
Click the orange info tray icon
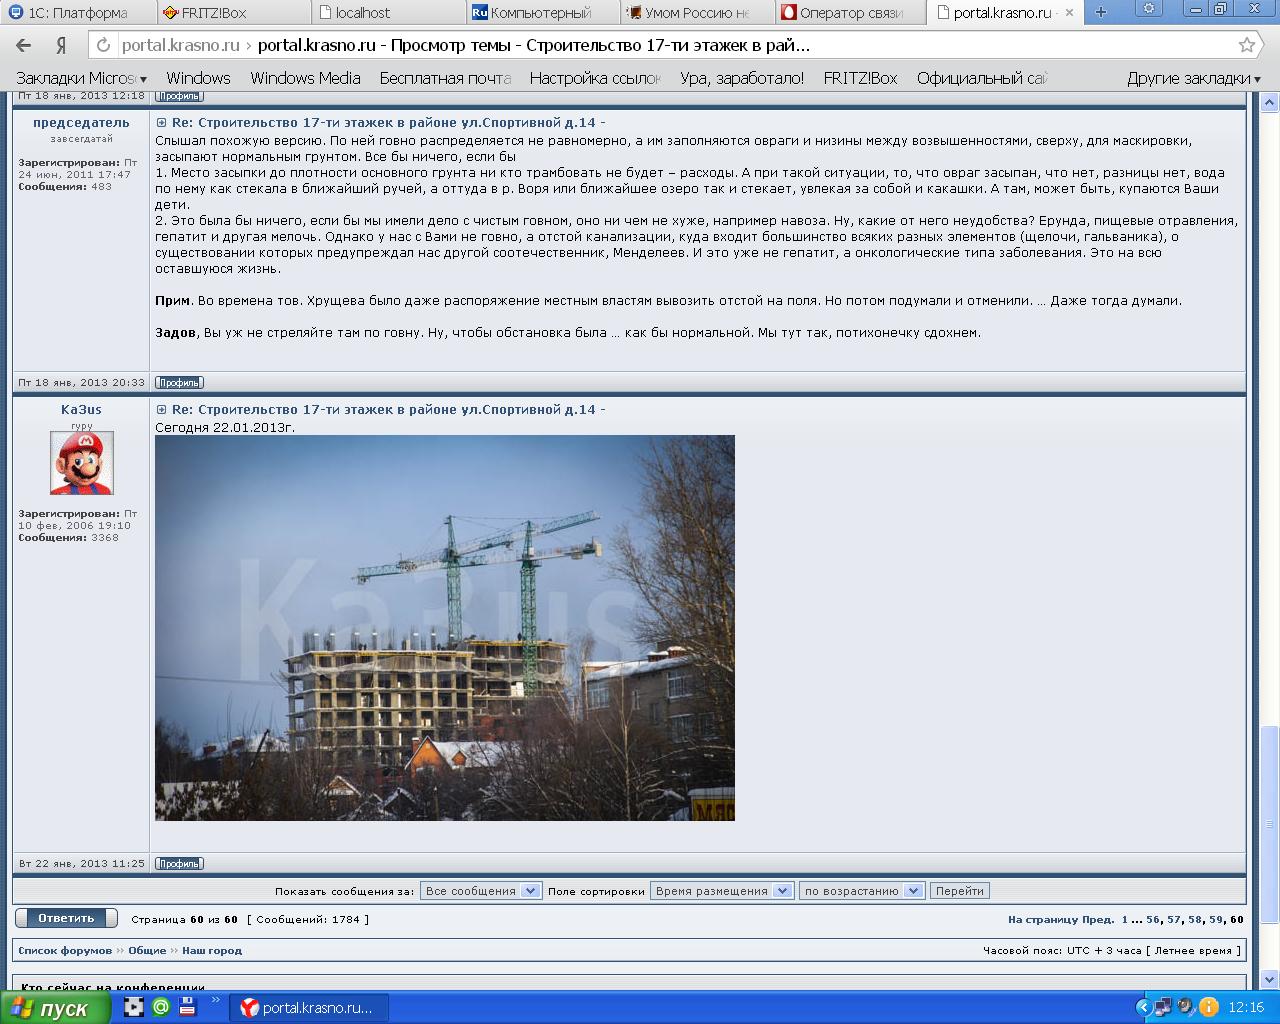tap(1208, 1008)
